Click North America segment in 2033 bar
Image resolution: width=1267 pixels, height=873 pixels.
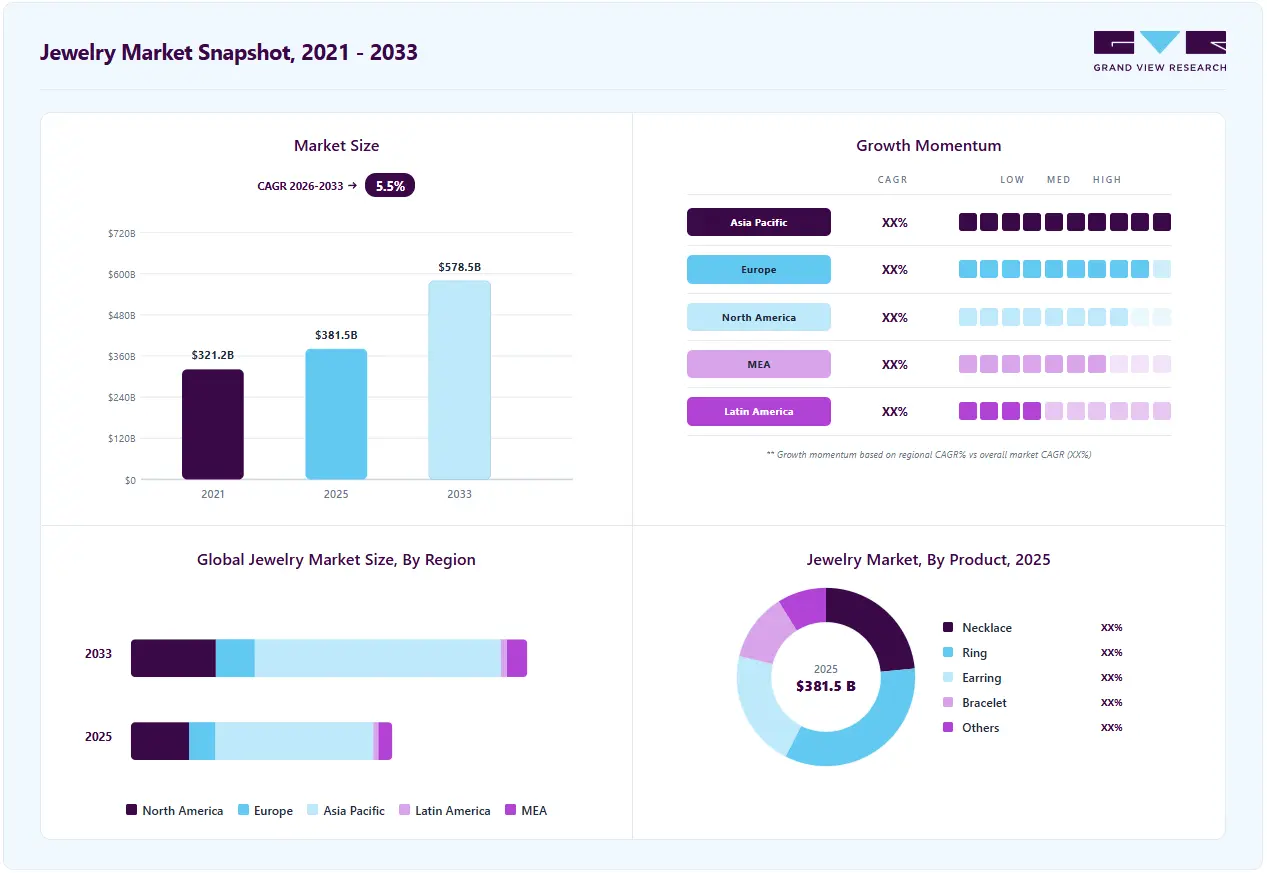click(174, 658)
